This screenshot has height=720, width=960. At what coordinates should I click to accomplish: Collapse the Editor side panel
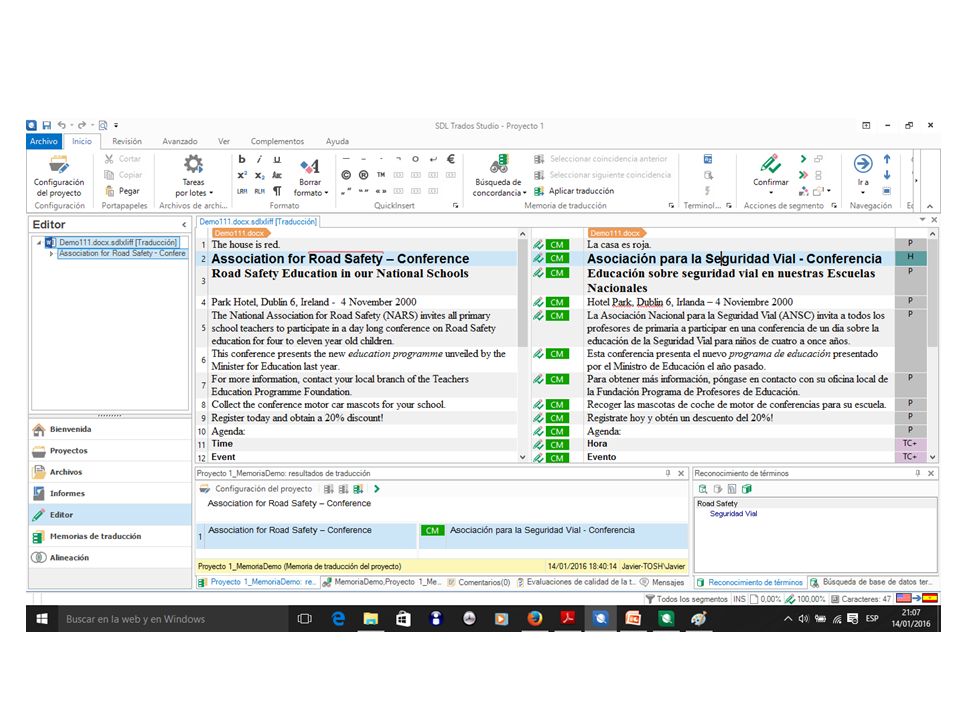click(184, 225)
